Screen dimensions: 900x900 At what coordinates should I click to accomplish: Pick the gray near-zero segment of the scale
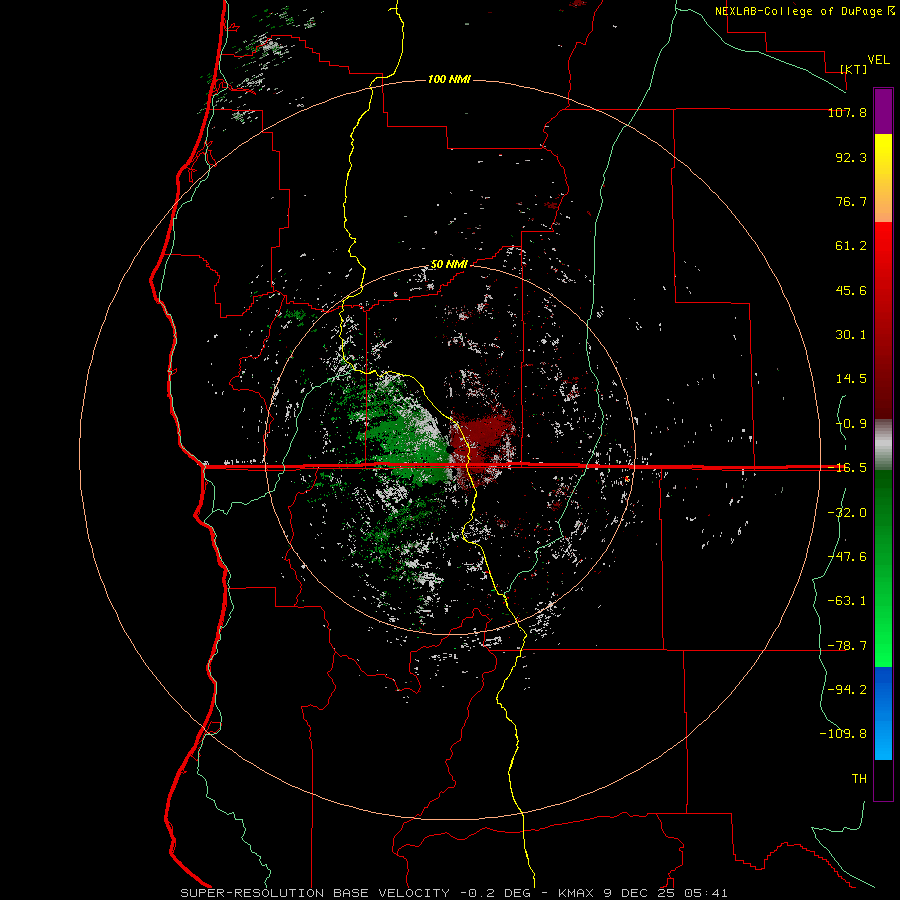pos(883,444)
